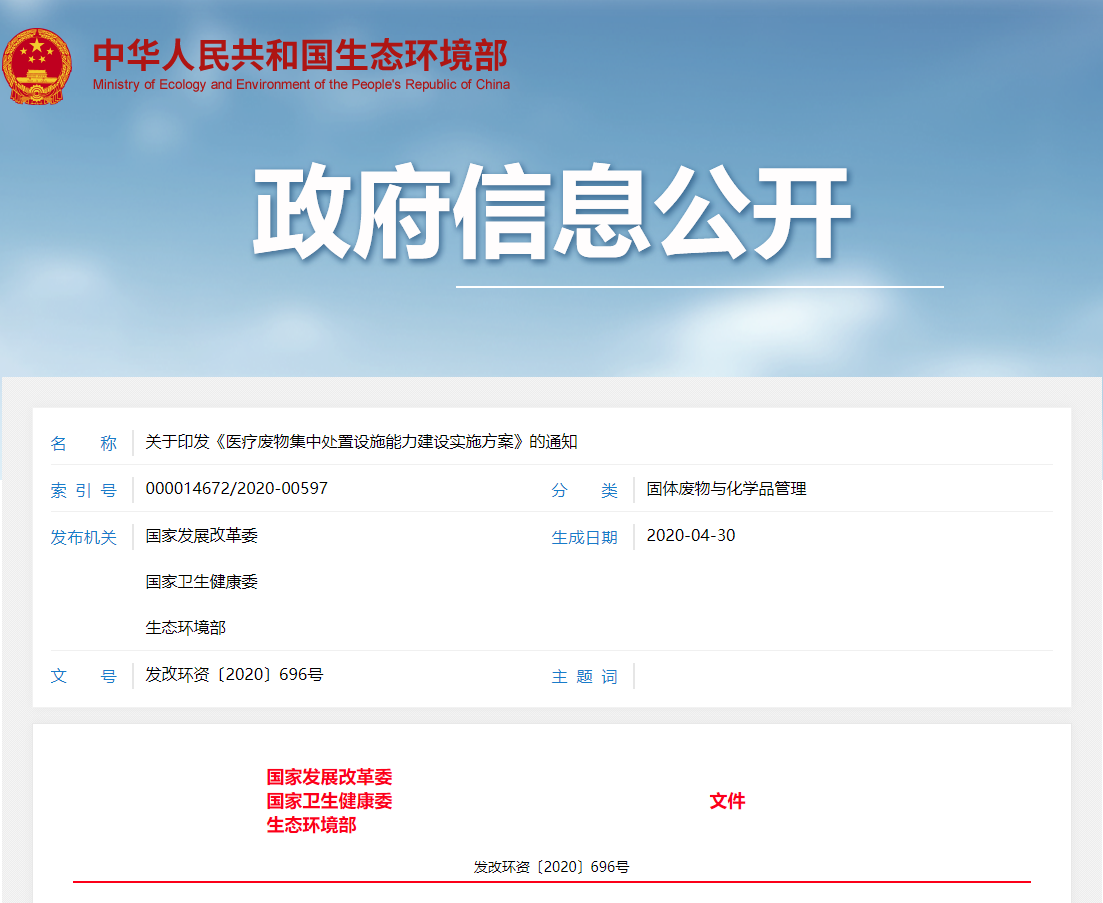Click the red 文件 heading
1103x903 pixels.
[727, 801]
